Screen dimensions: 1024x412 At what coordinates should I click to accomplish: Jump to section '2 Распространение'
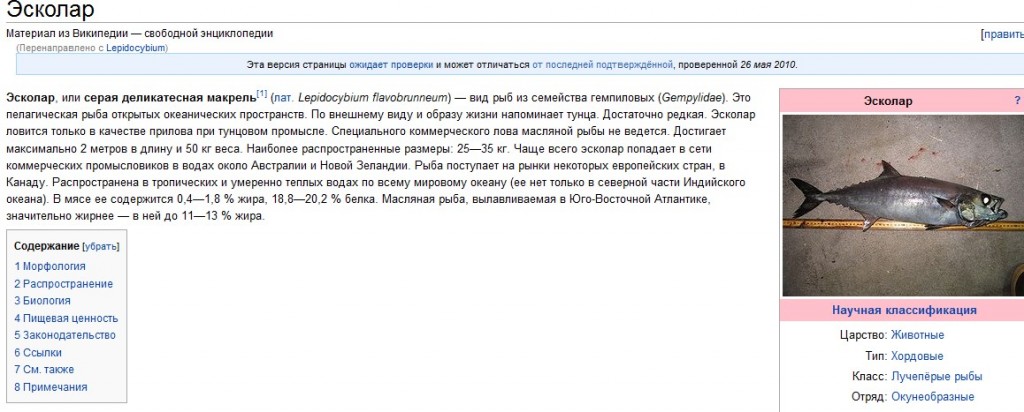click(x=63, y=284)
